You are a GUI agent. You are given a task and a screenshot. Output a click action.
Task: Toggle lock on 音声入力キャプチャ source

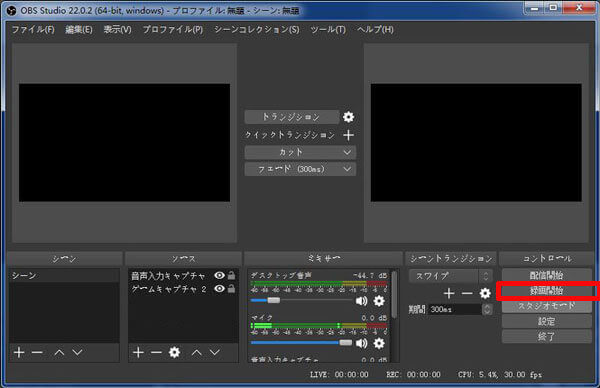(x=231, y=275)
